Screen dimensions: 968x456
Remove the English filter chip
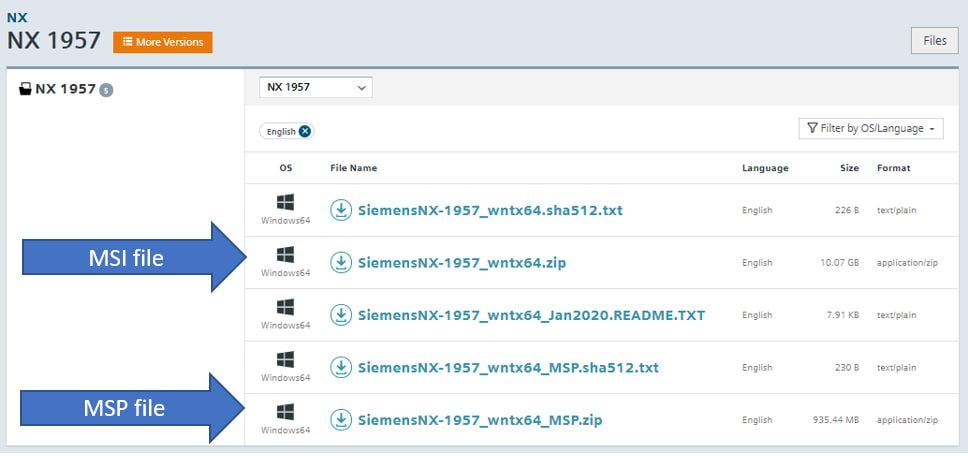click(x=305, y=131)
